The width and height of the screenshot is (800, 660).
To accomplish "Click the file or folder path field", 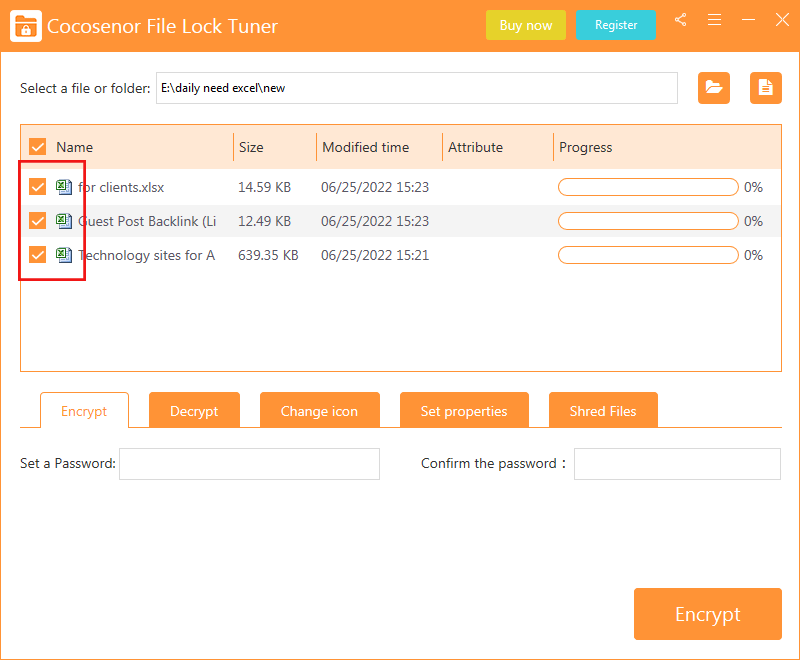I will tap(417, 88).
